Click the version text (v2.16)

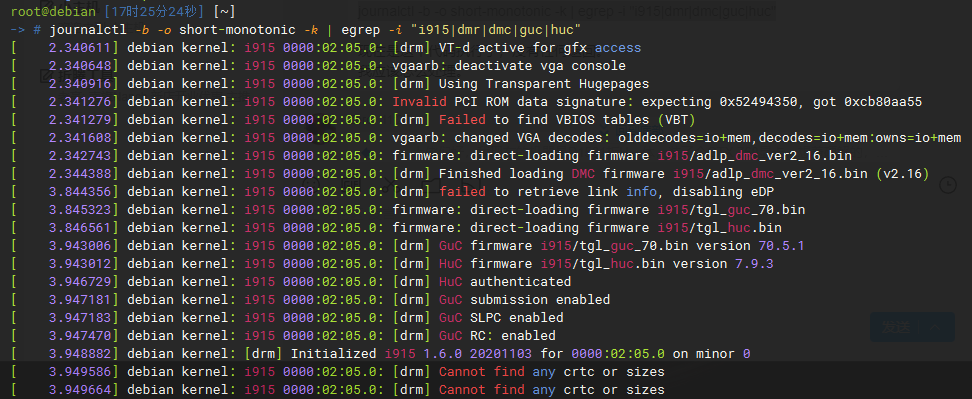(x=903, y=173)
